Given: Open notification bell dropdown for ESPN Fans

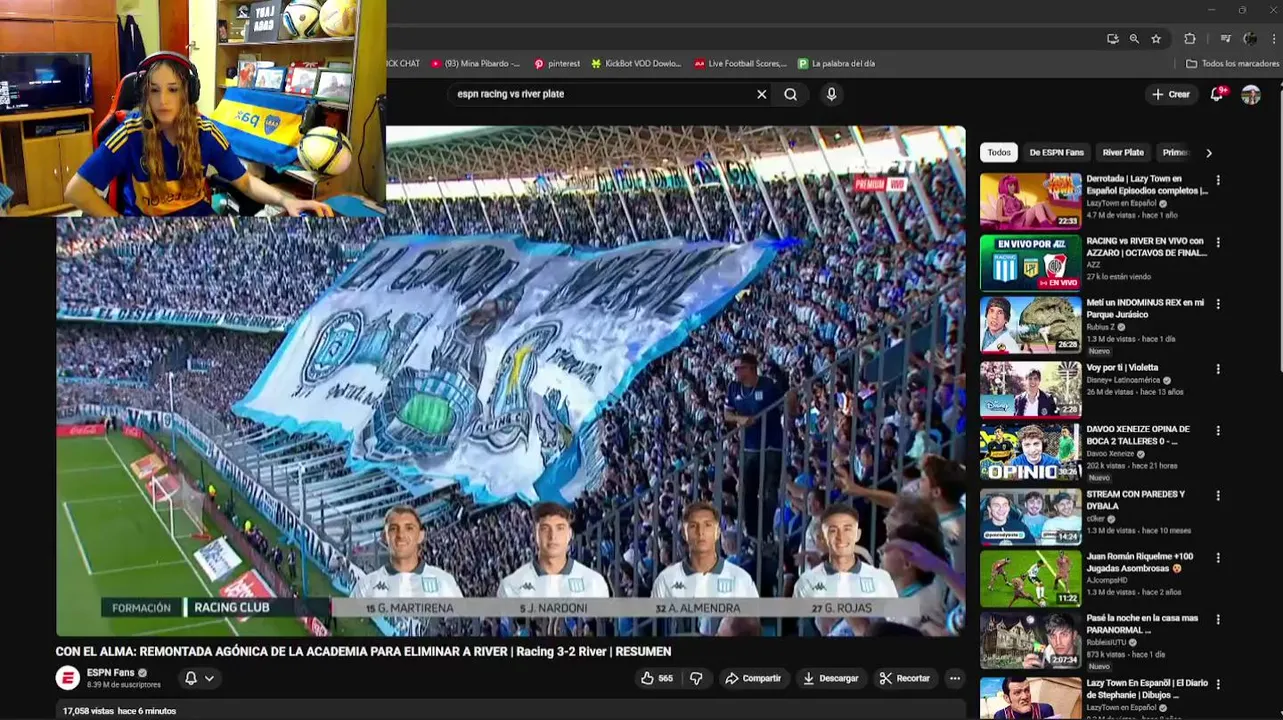Looking at the screenshot, I should click(x=199, y=678).
